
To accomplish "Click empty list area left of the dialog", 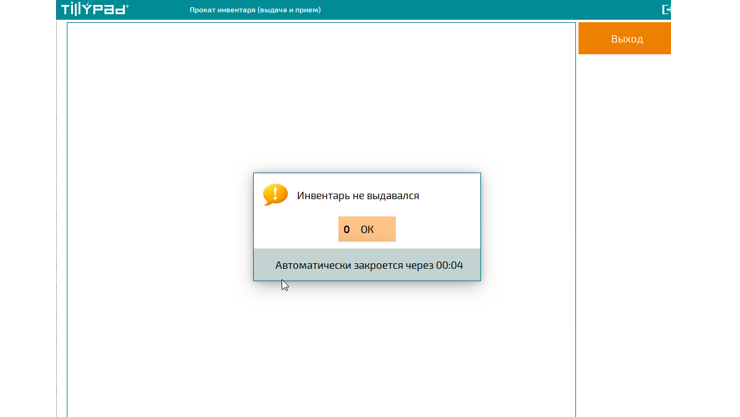I will pyautogui.click(x=160, y=225).
